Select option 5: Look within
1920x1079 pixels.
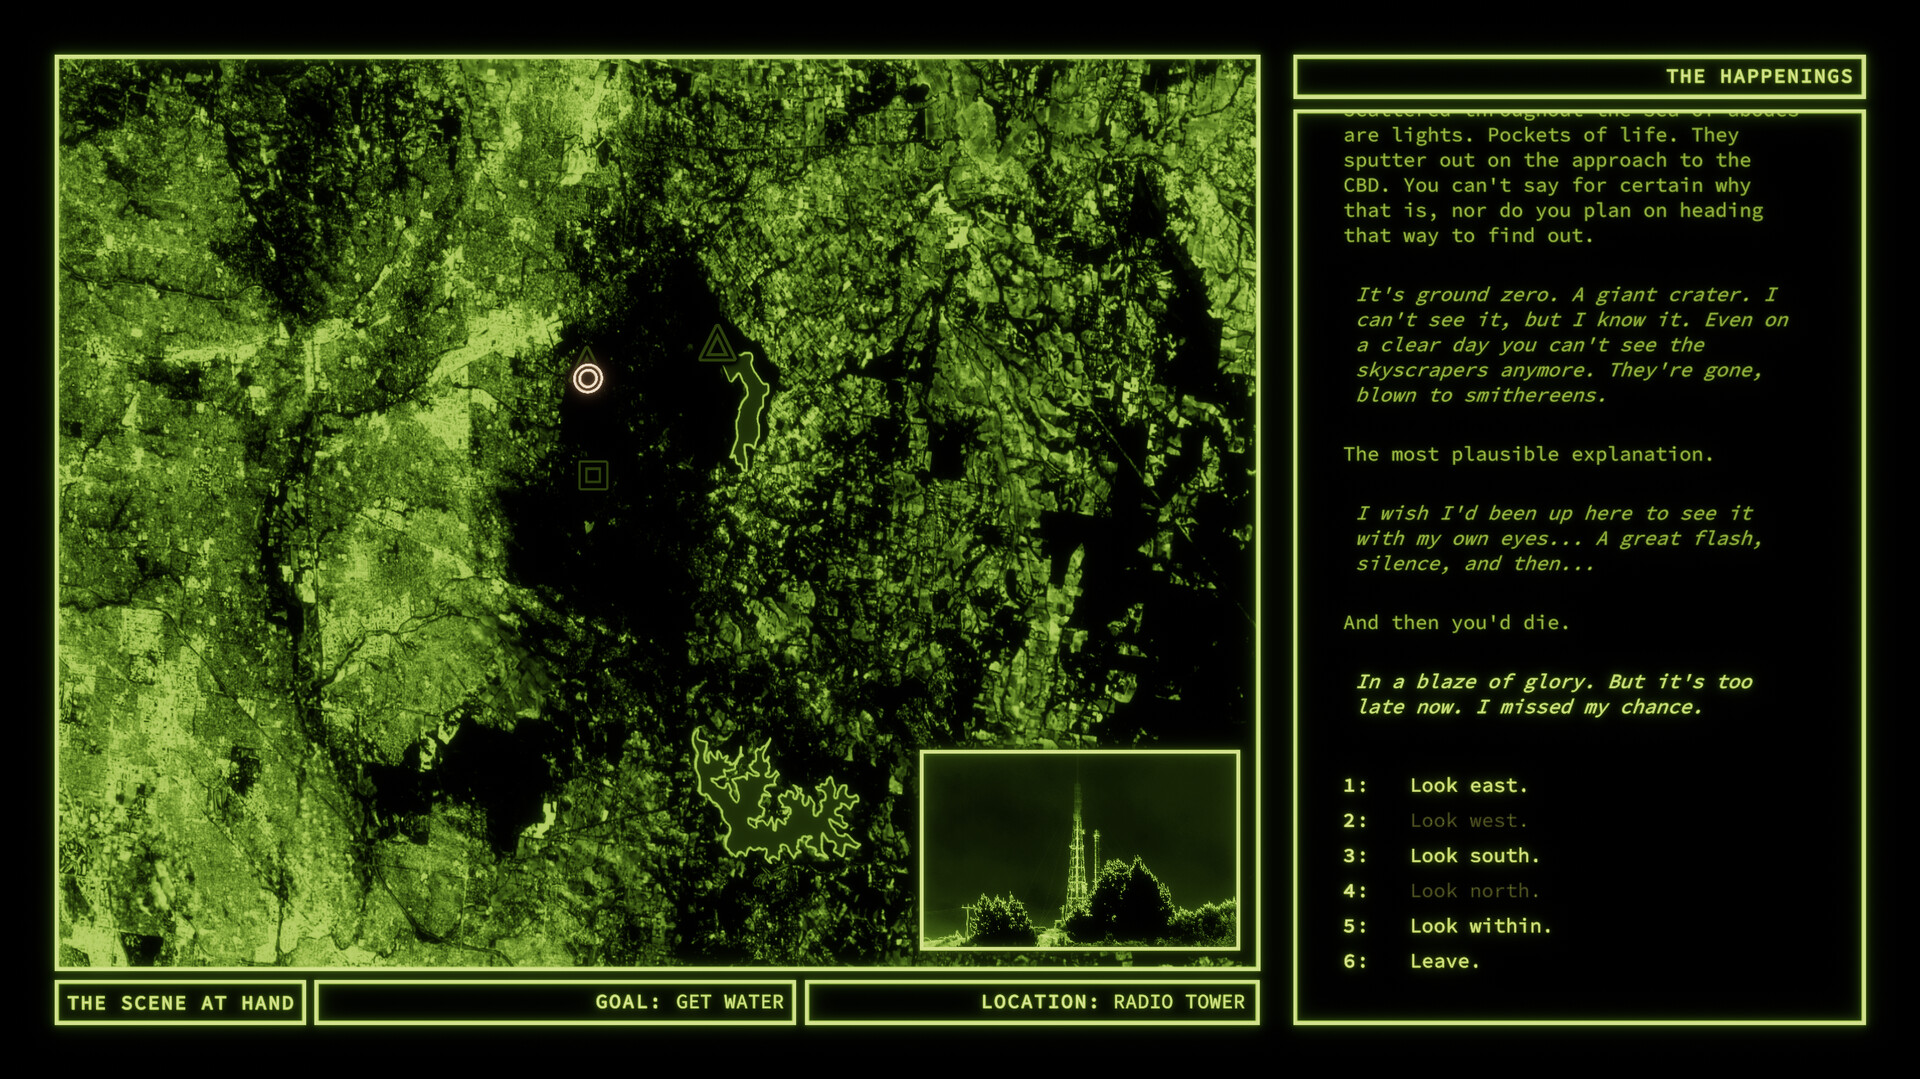pyautogui.click(x=1481, y=926)
